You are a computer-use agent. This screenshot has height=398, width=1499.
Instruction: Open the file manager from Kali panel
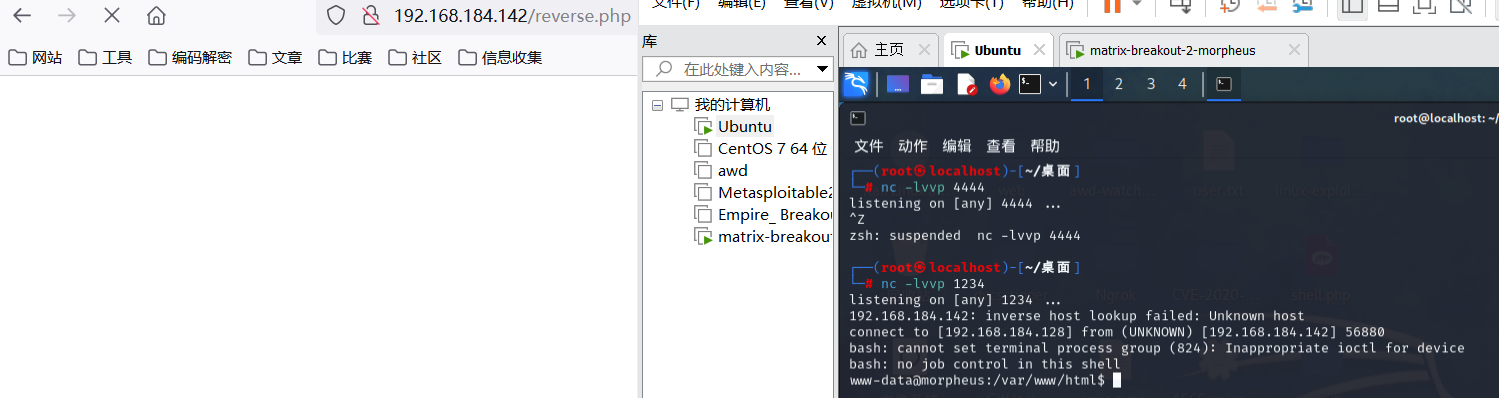[x=932, y=85]
